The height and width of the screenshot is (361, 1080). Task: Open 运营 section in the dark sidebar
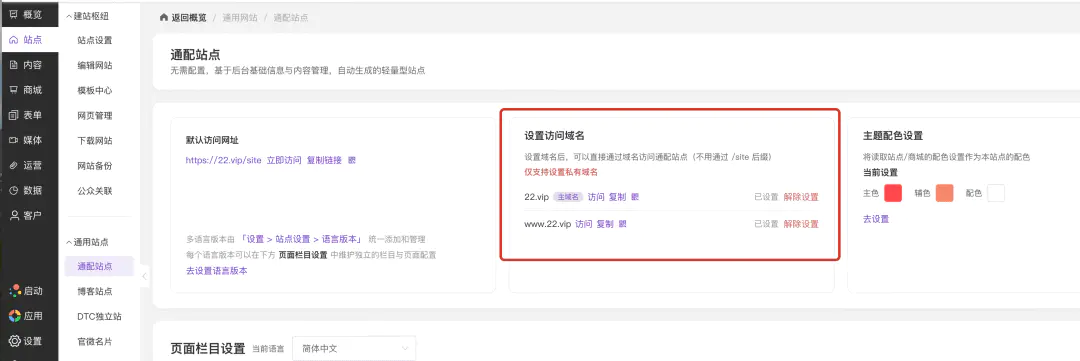point(25,165)
